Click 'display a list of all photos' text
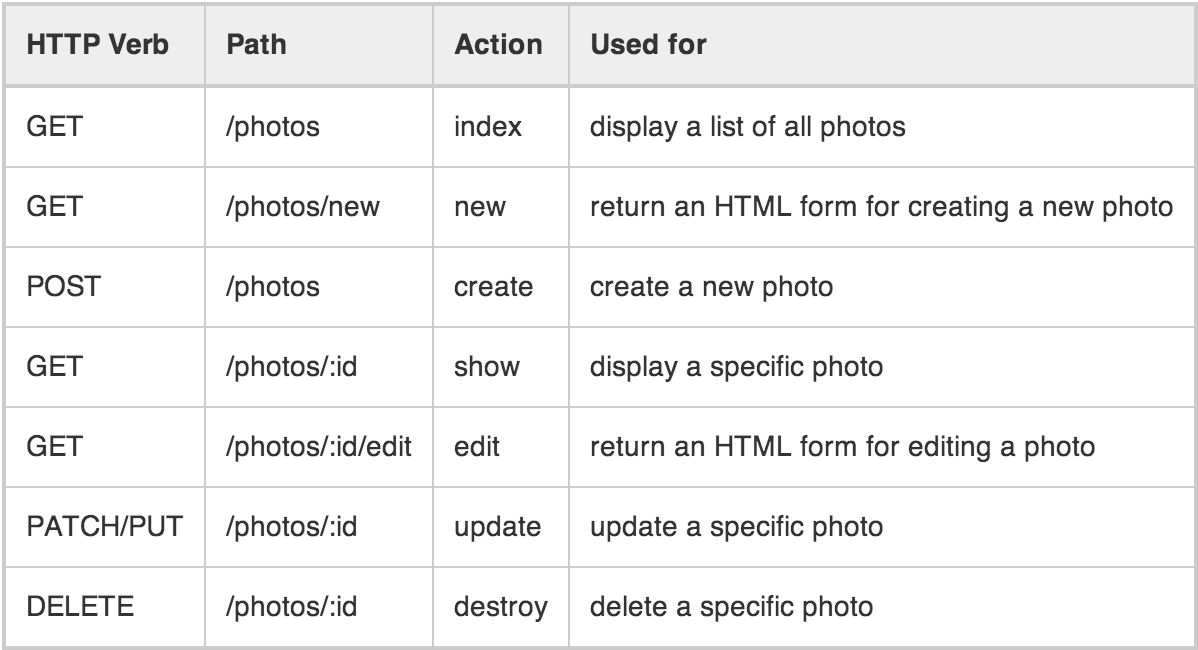 pos(747,127)
